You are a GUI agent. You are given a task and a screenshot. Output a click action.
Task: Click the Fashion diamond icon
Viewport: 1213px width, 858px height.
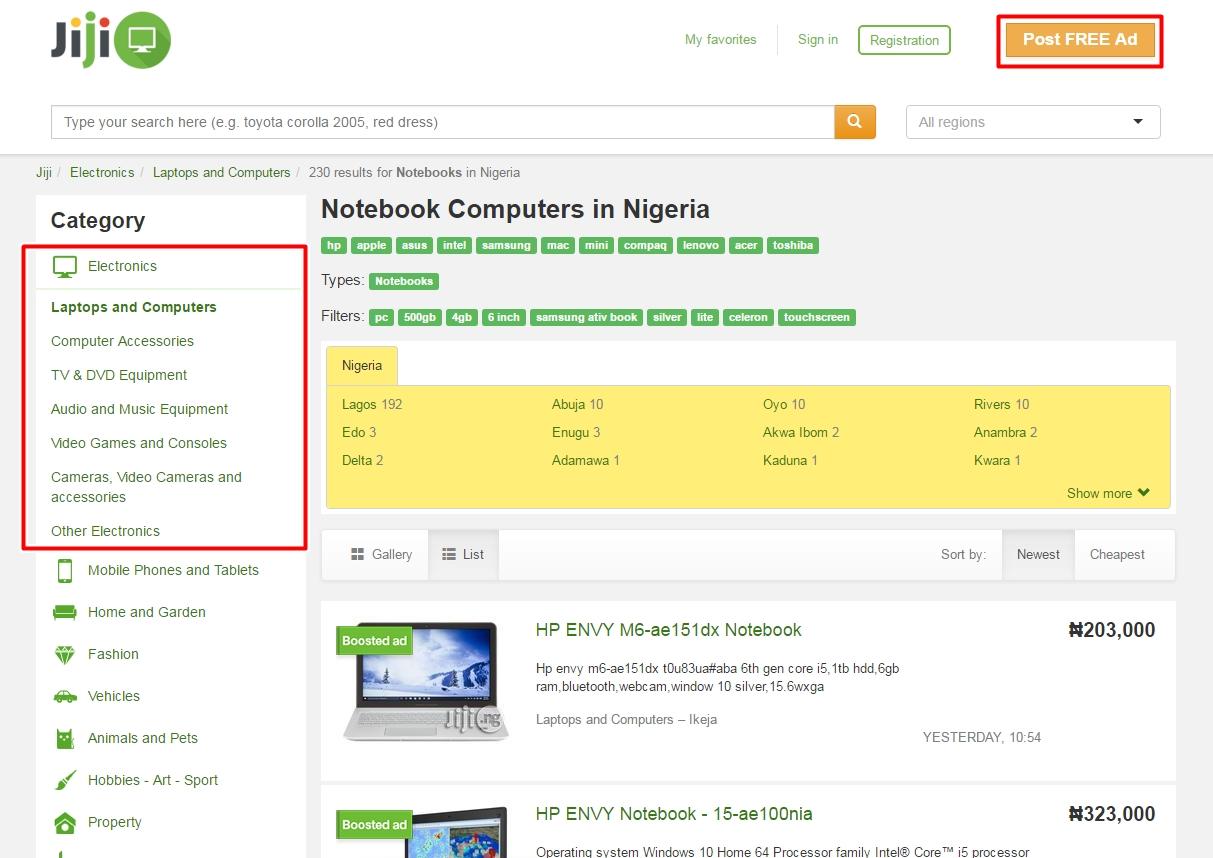click(x=65, y=654)
